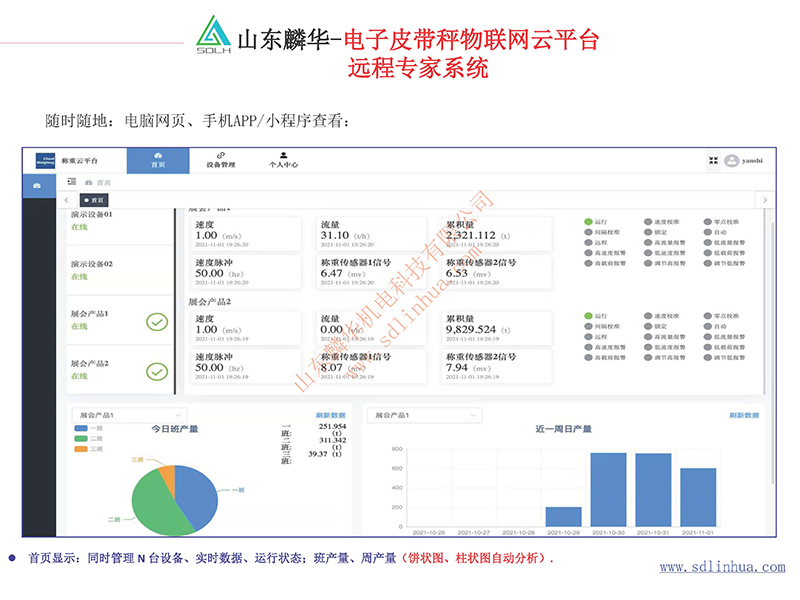800x600 pixels.
Task: Toggle the checkmark on 展会产品2 device row
Action: coord(157,371)
